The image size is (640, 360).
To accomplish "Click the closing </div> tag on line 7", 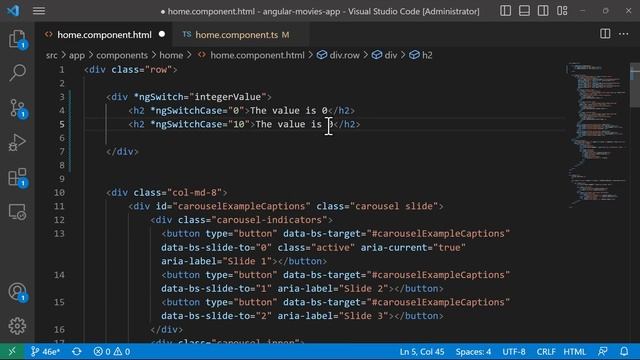I will (122, 152).
